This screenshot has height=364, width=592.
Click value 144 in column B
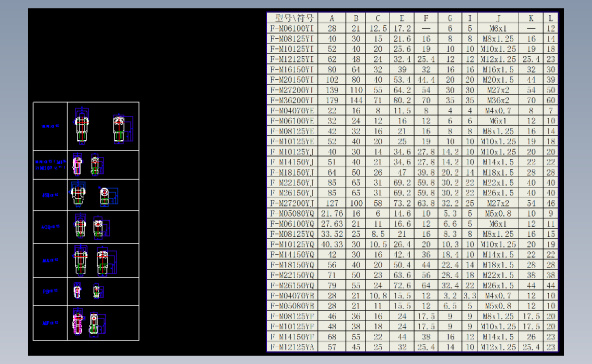click(x=356, y=100)
